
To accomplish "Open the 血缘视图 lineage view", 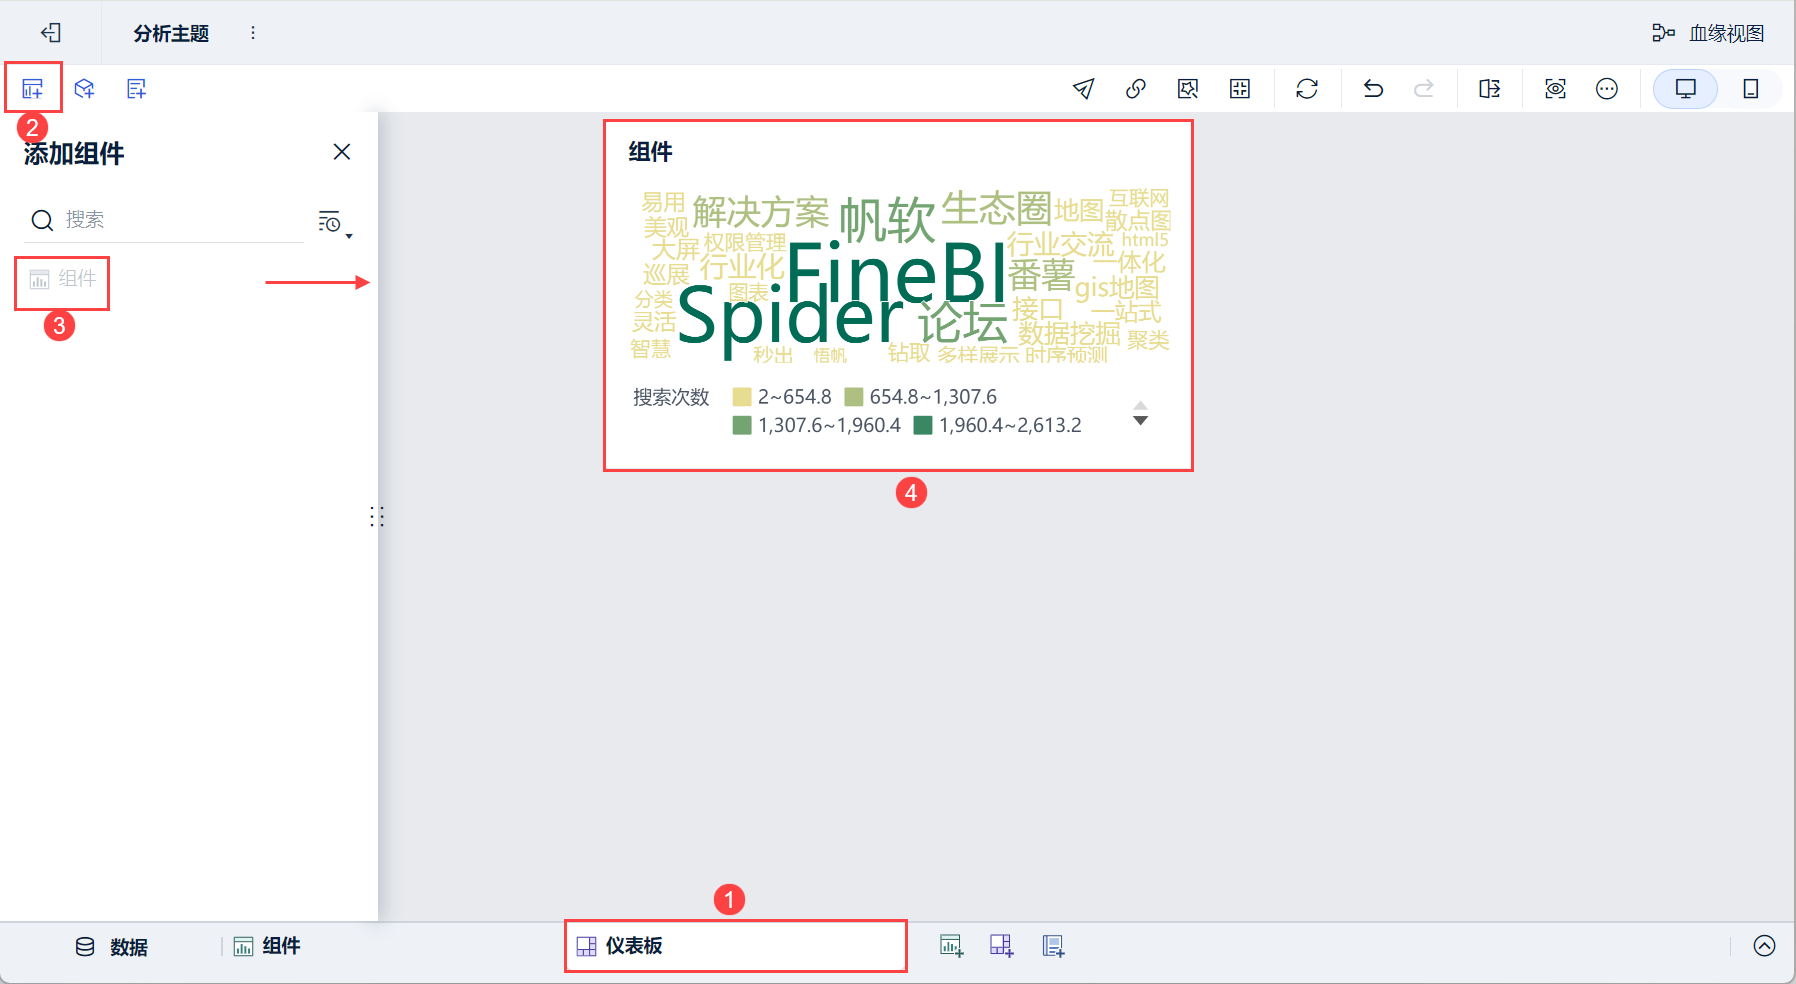I will coord(1707,33).
